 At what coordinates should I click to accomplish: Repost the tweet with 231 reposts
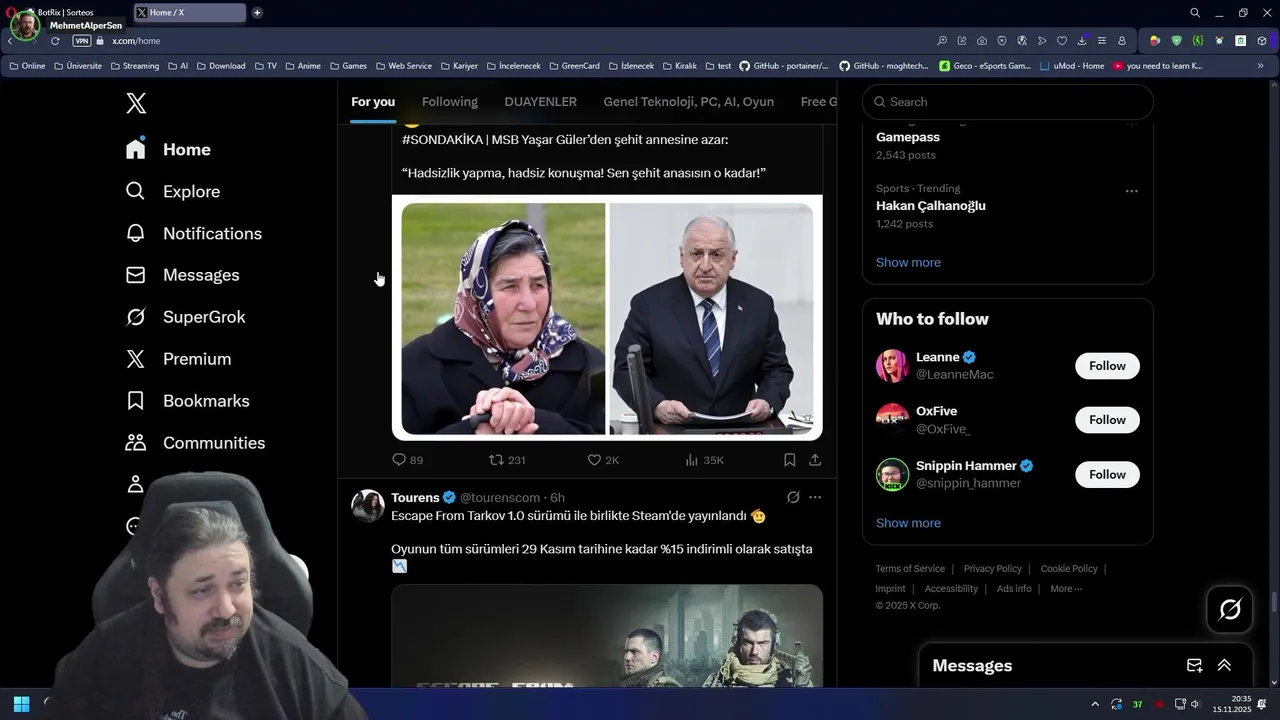(507, 460)
